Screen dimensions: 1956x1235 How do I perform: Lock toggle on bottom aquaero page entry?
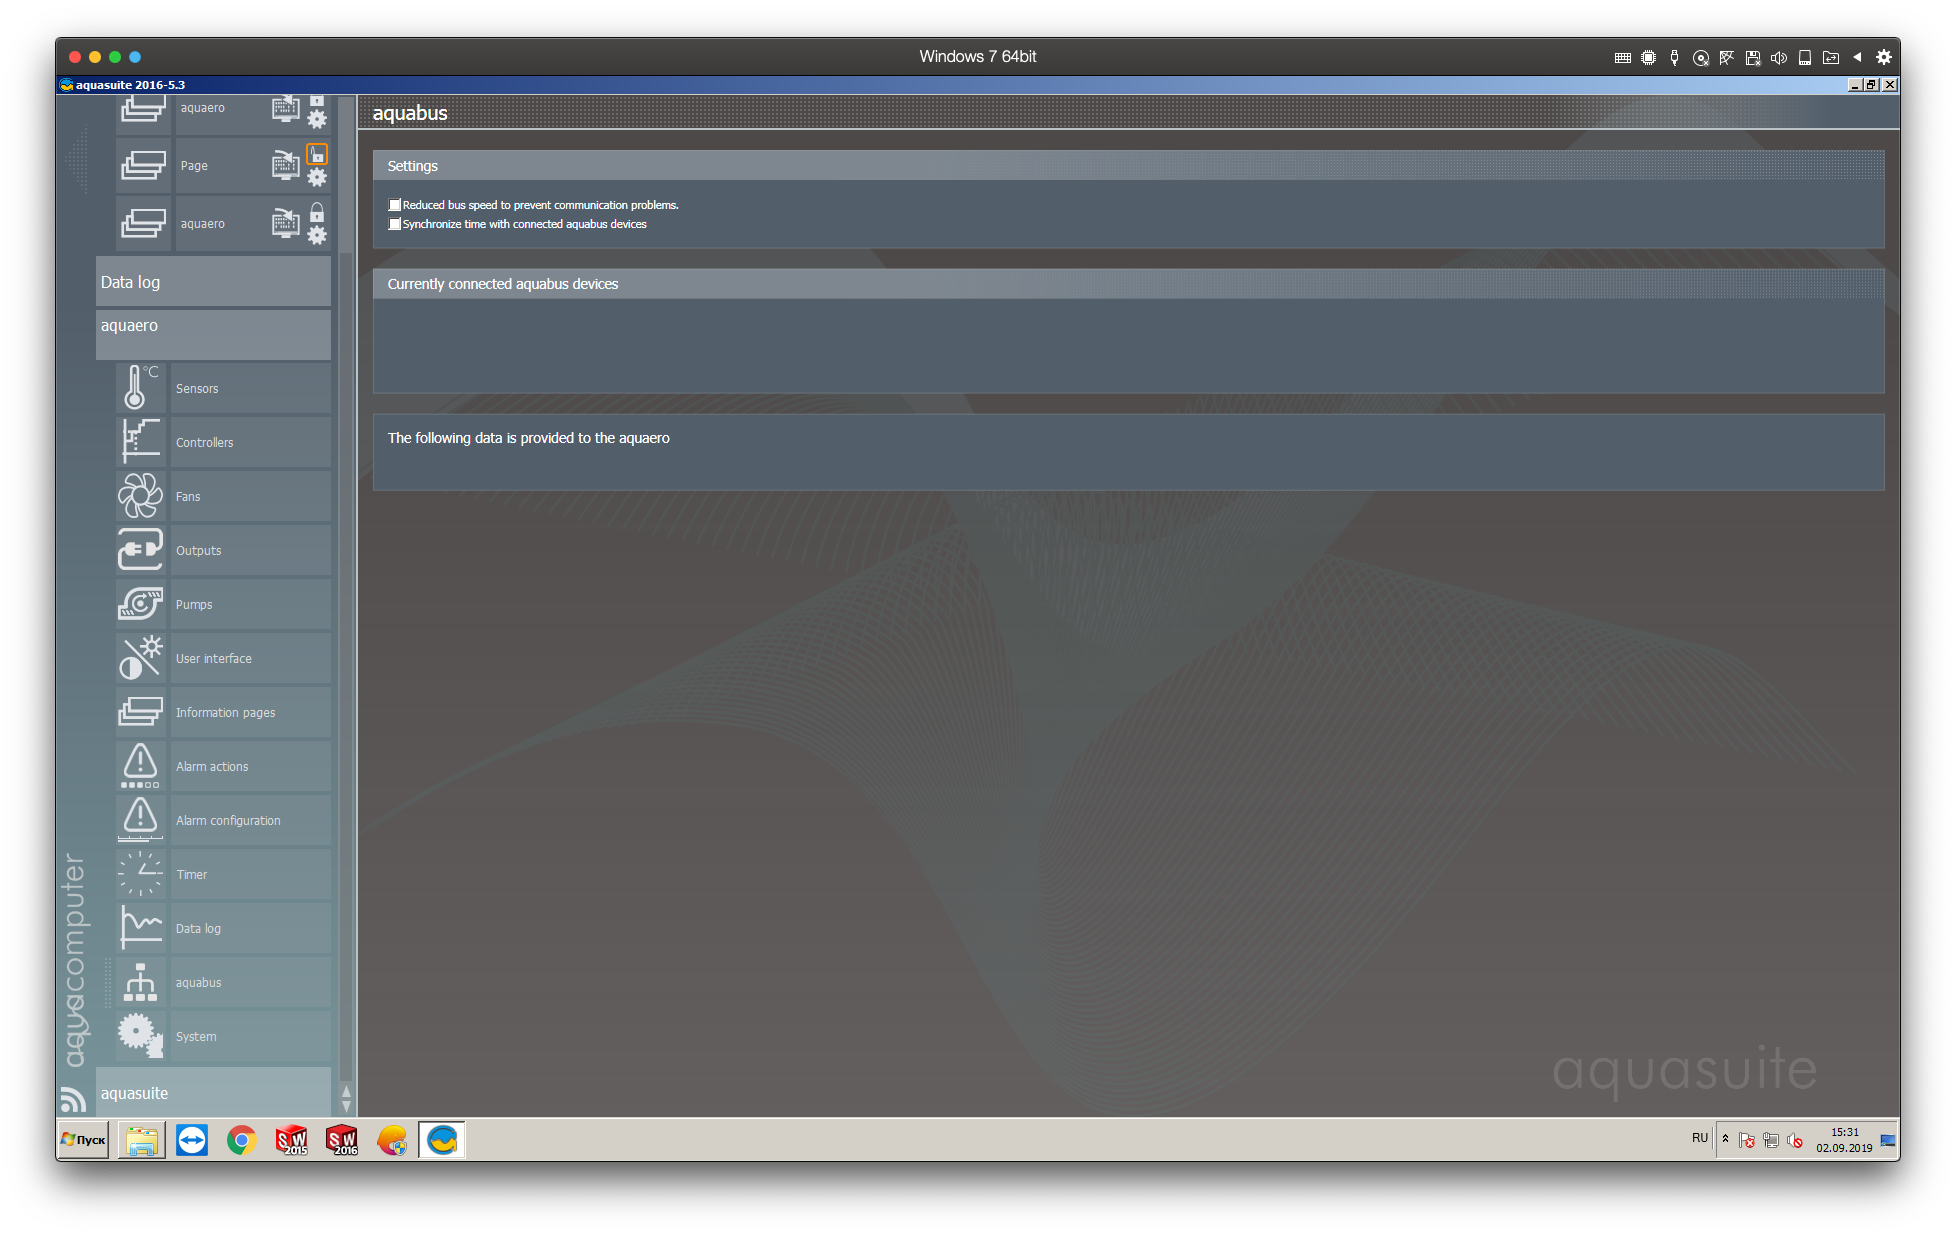pos(317,212)
